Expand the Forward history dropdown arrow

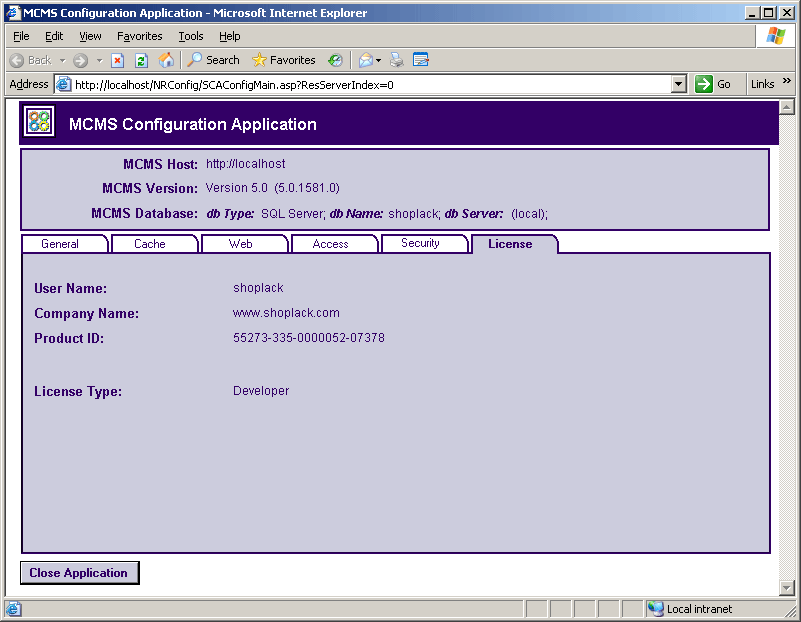pos(100,60)
